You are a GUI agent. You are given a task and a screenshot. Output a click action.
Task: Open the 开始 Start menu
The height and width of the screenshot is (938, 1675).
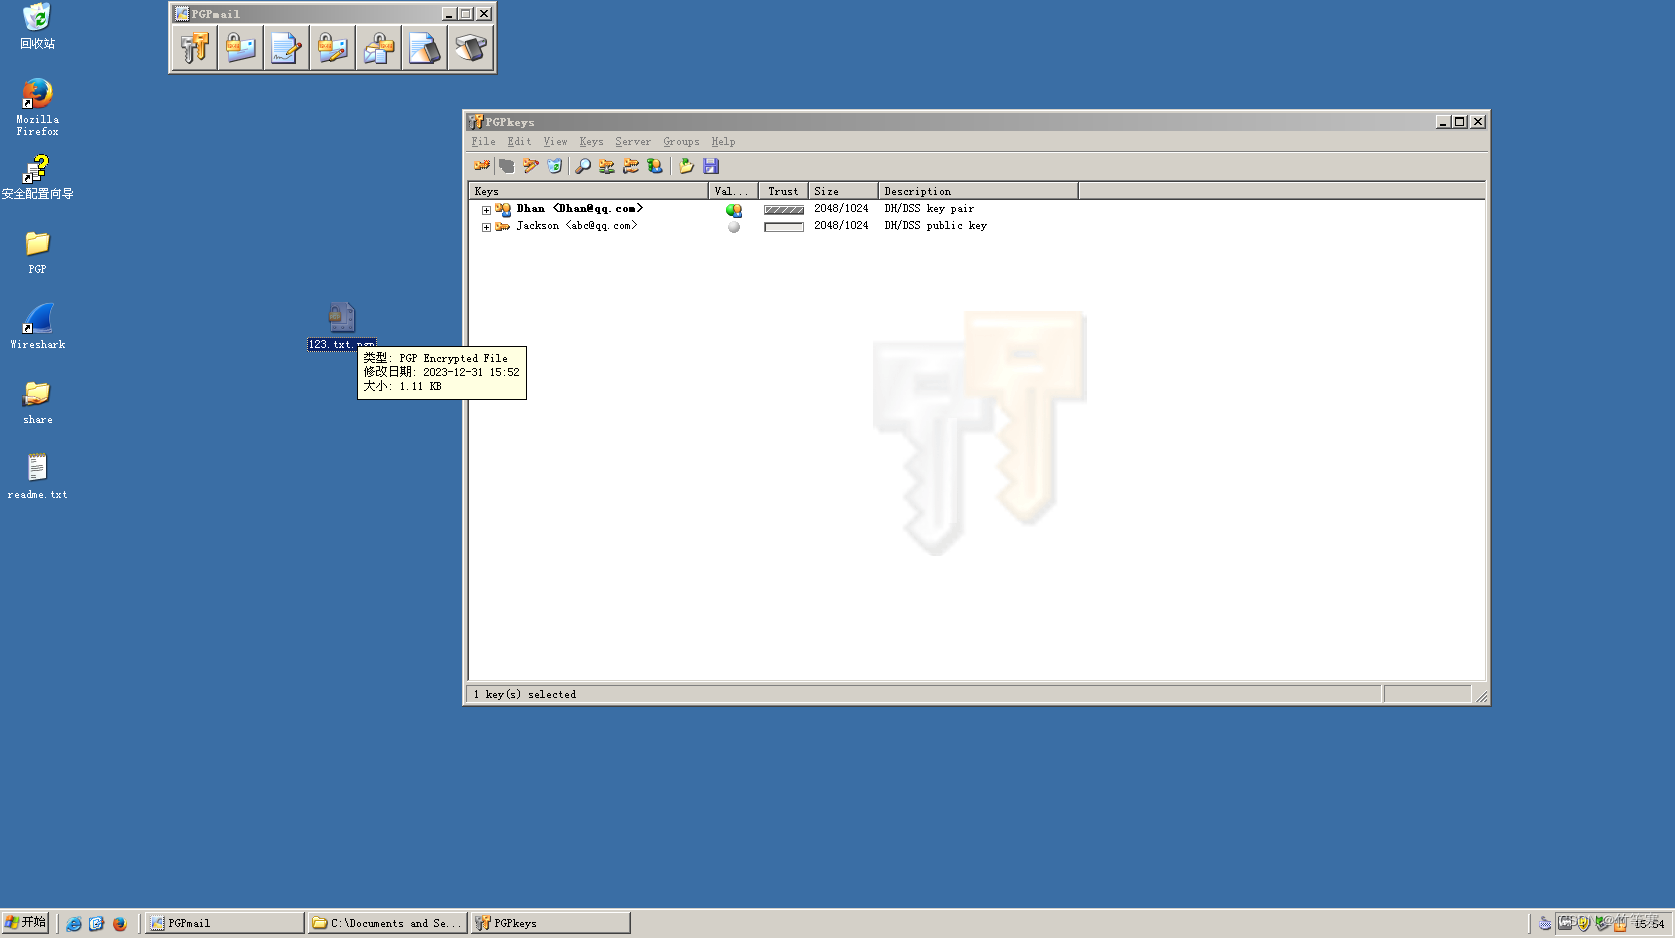click(x=25, y=922)
